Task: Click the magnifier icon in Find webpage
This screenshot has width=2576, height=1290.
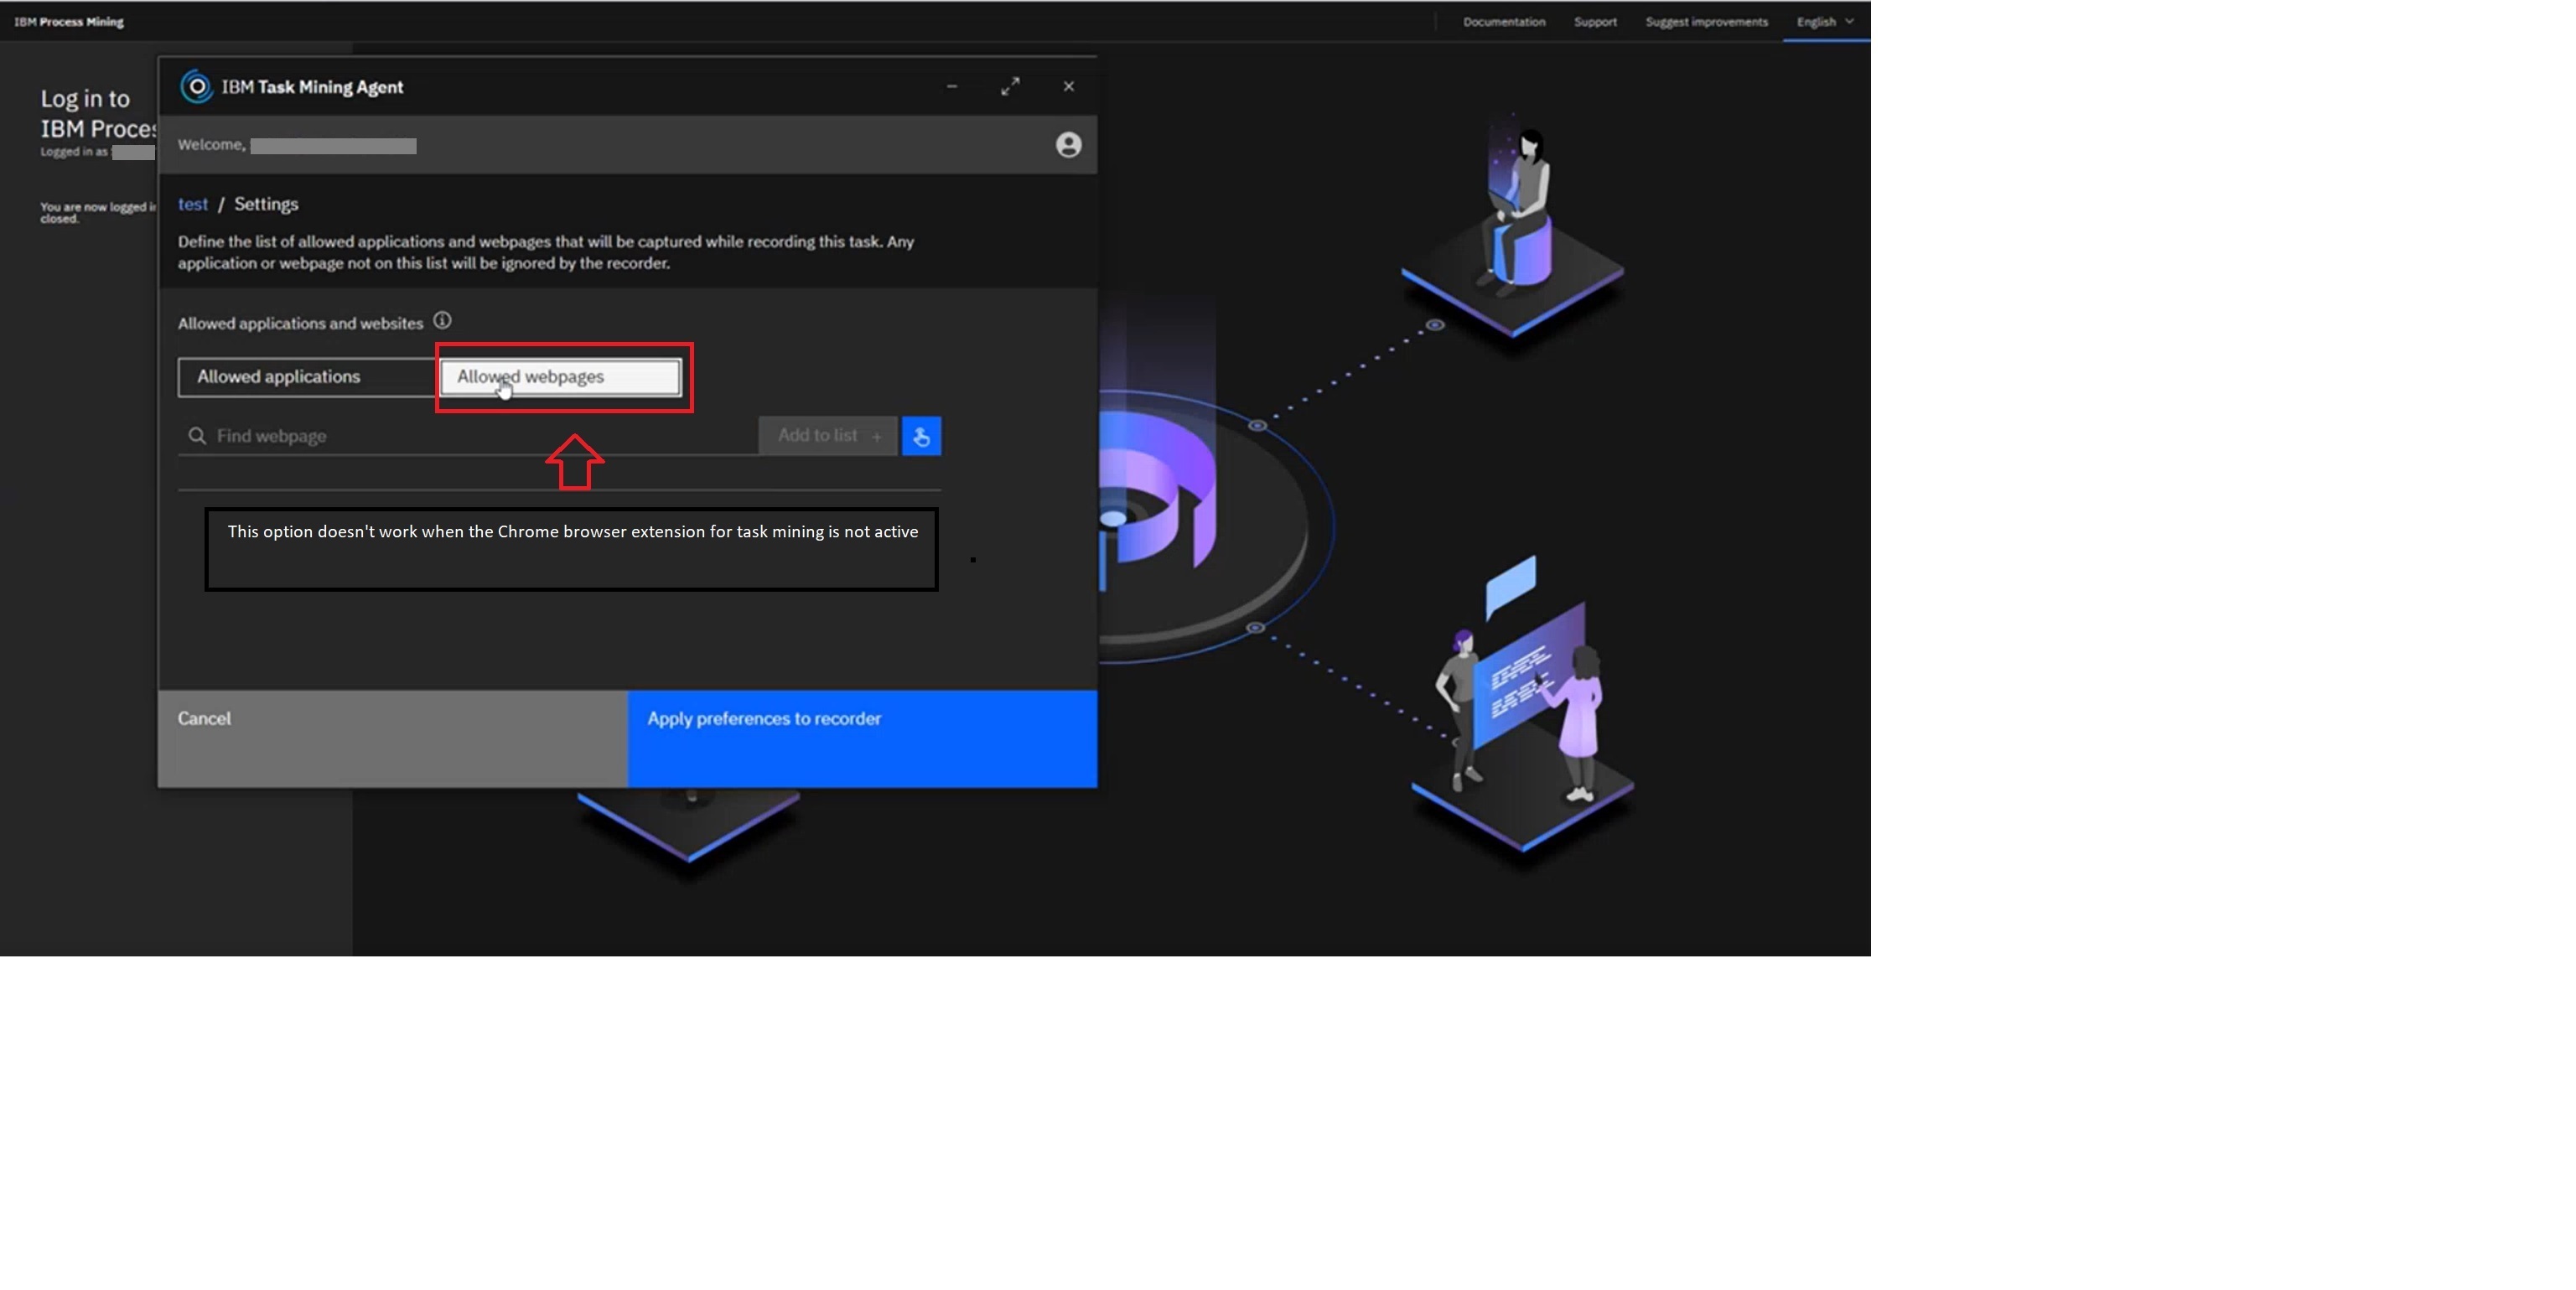Action: coord(197,436)
